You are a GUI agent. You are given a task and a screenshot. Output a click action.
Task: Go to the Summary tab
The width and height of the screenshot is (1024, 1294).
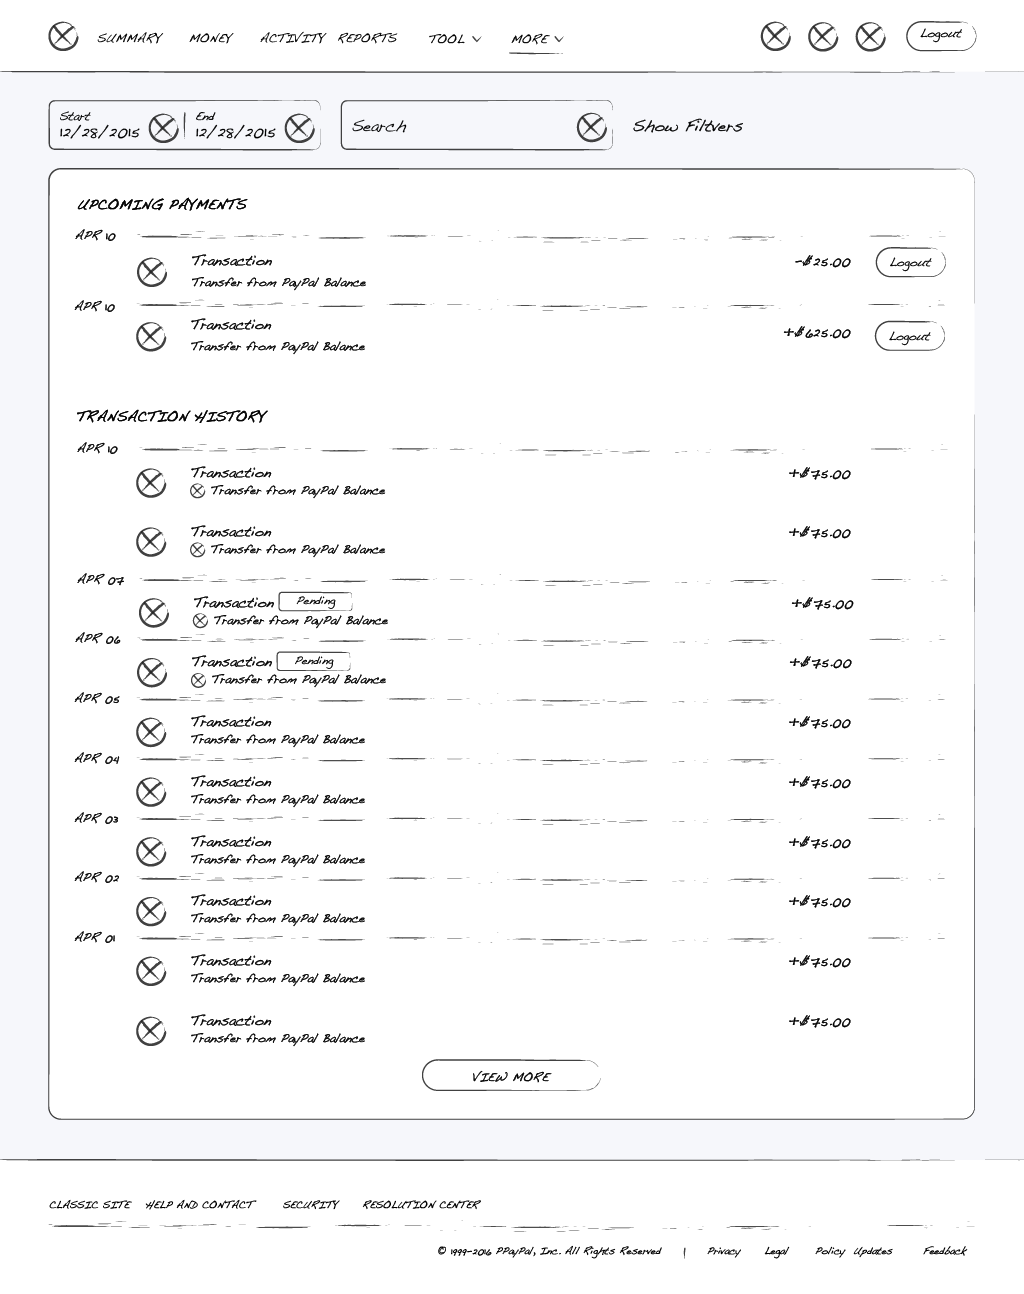pyautogui.click(x=129, y=38)
